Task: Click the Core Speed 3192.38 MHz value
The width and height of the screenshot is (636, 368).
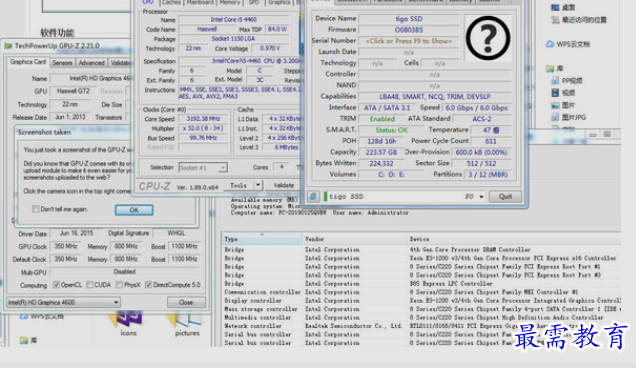Action: point(203,119)
